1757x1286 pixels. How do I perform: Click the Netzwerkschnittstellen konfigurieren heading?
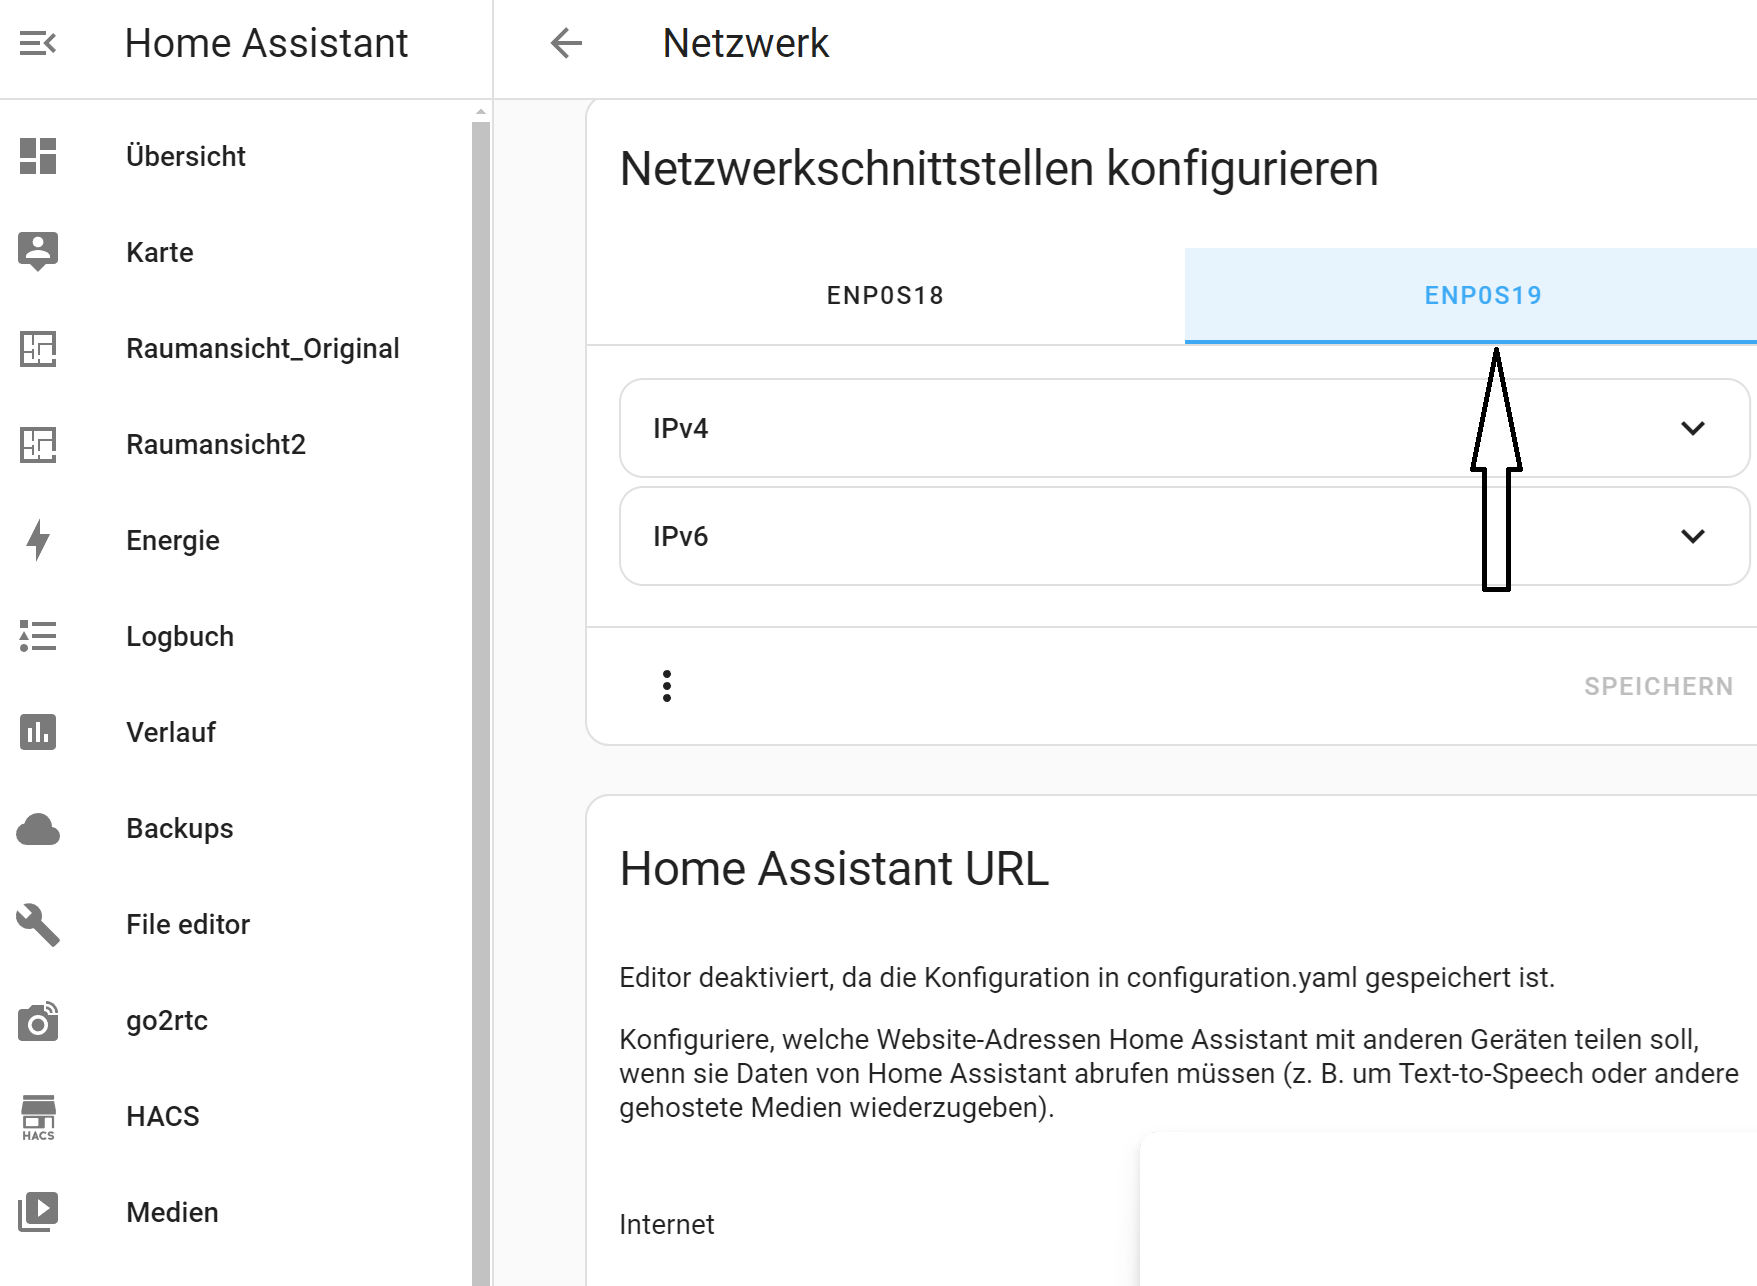click(999, 168)
